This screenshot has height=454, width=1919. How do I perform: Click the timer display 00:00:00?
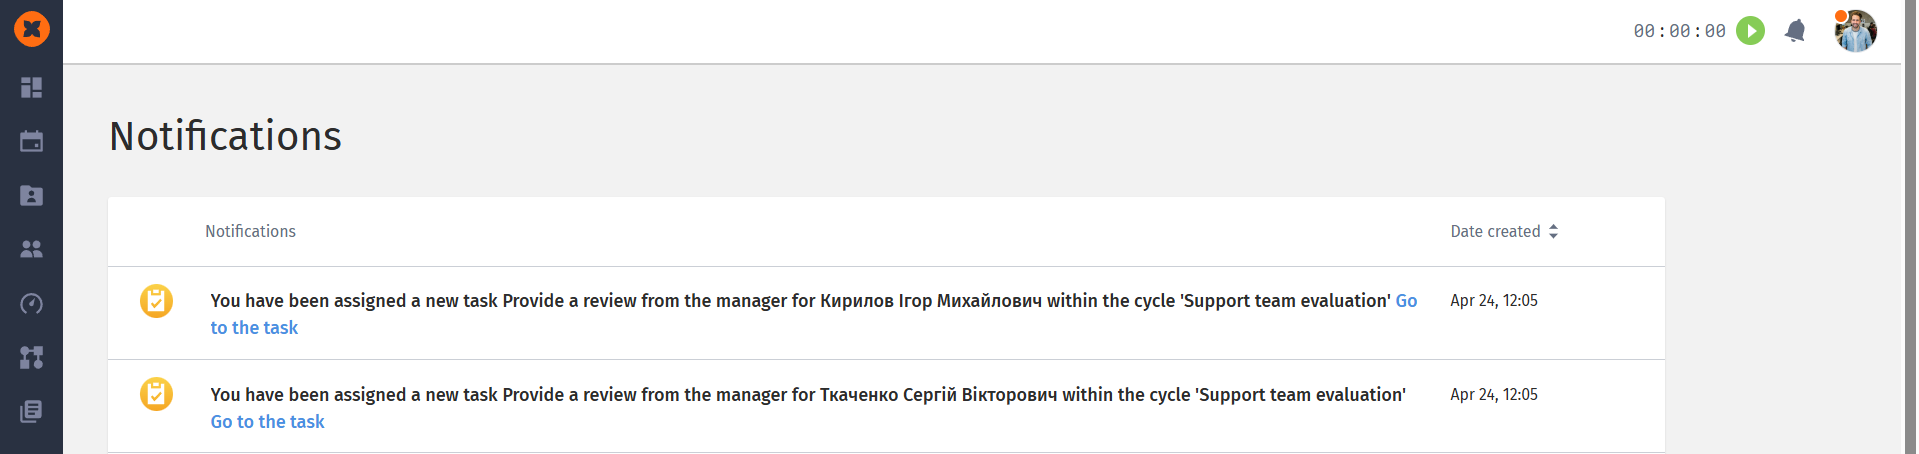click(x=1679, y=31)
